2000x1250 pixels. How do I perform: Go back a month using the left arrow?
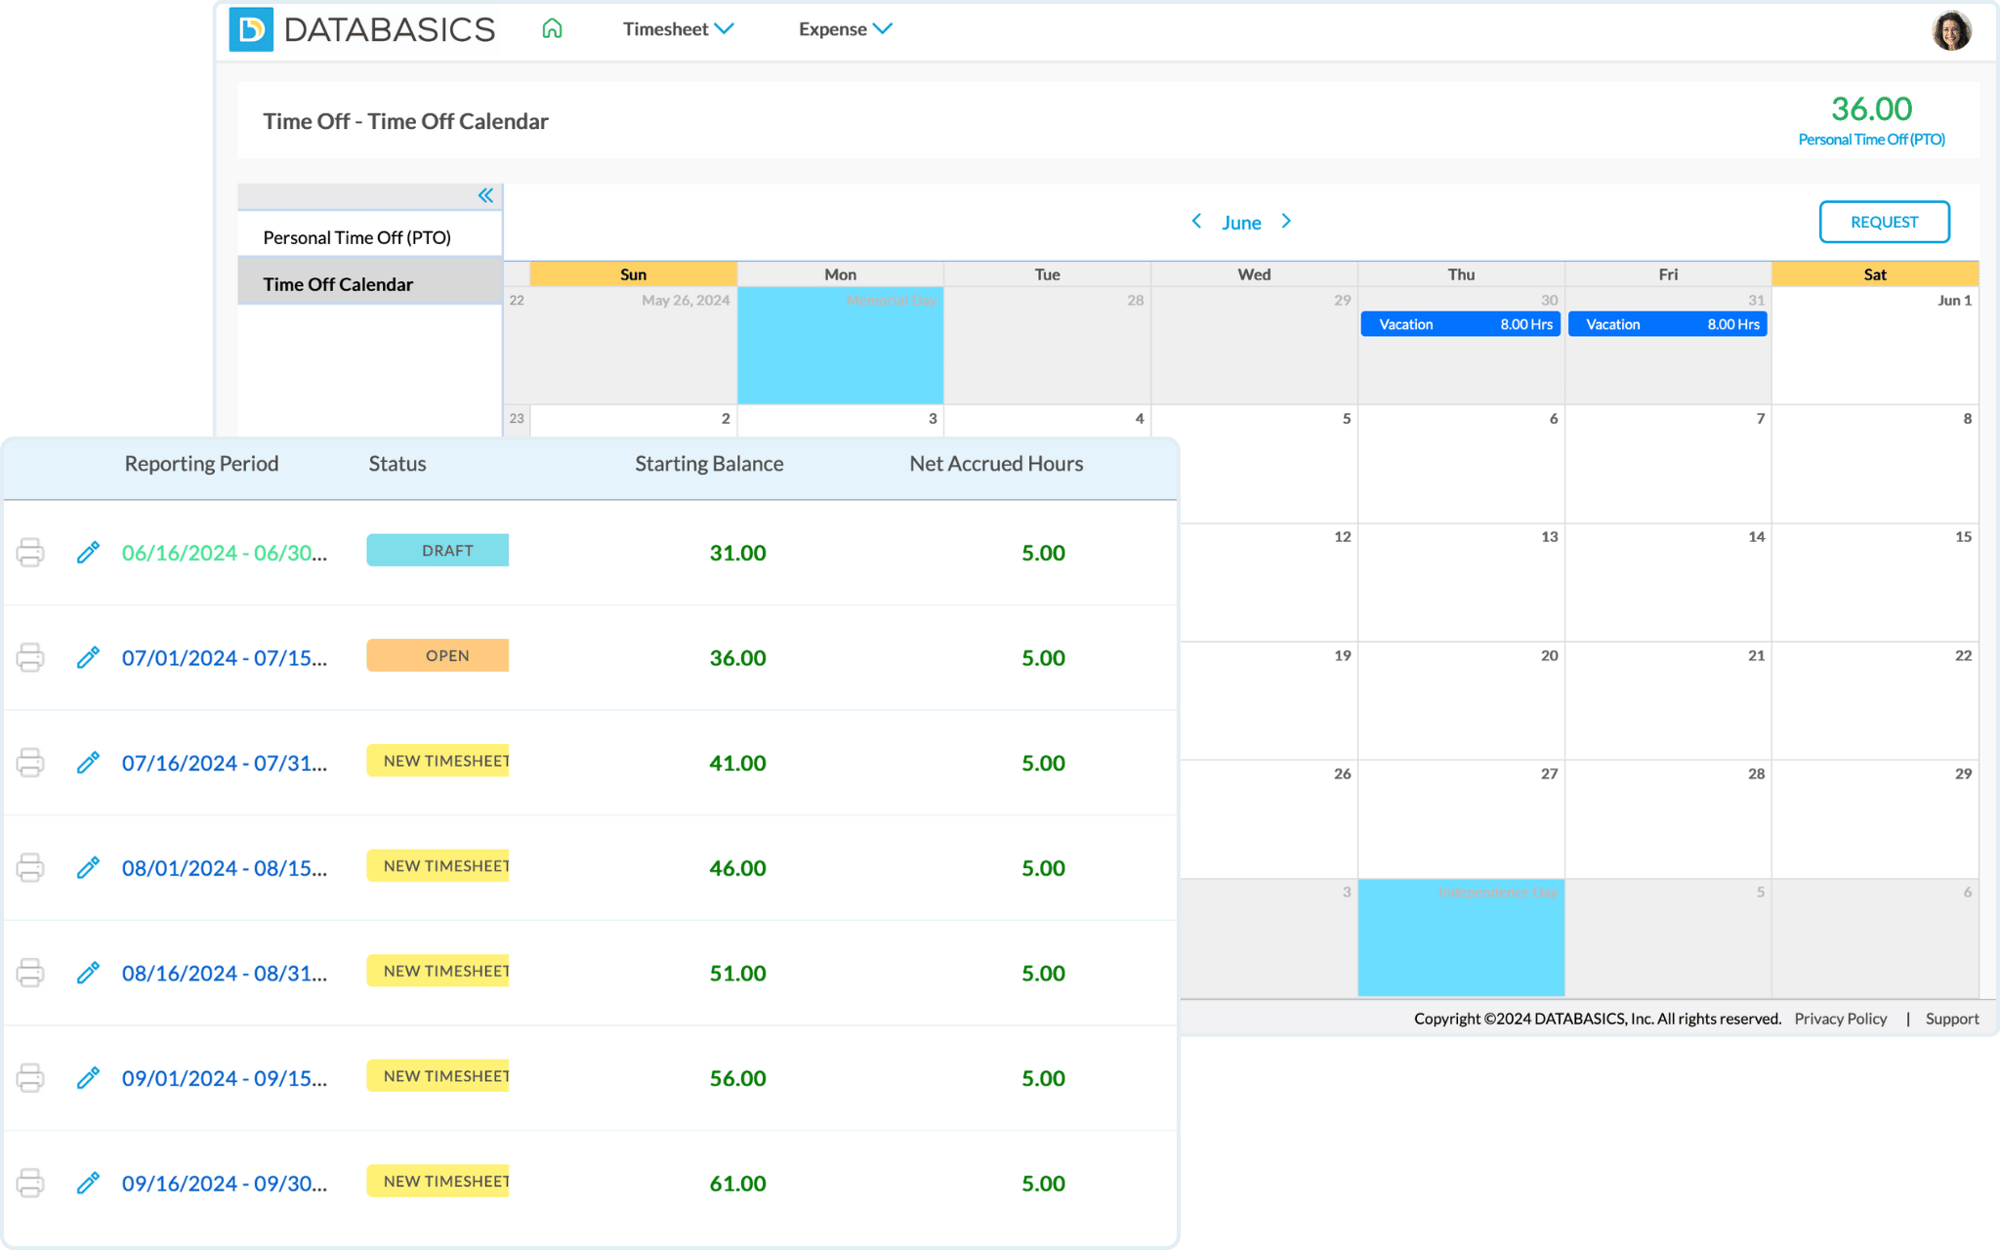pyautogui.click(x=1197, y=222)
